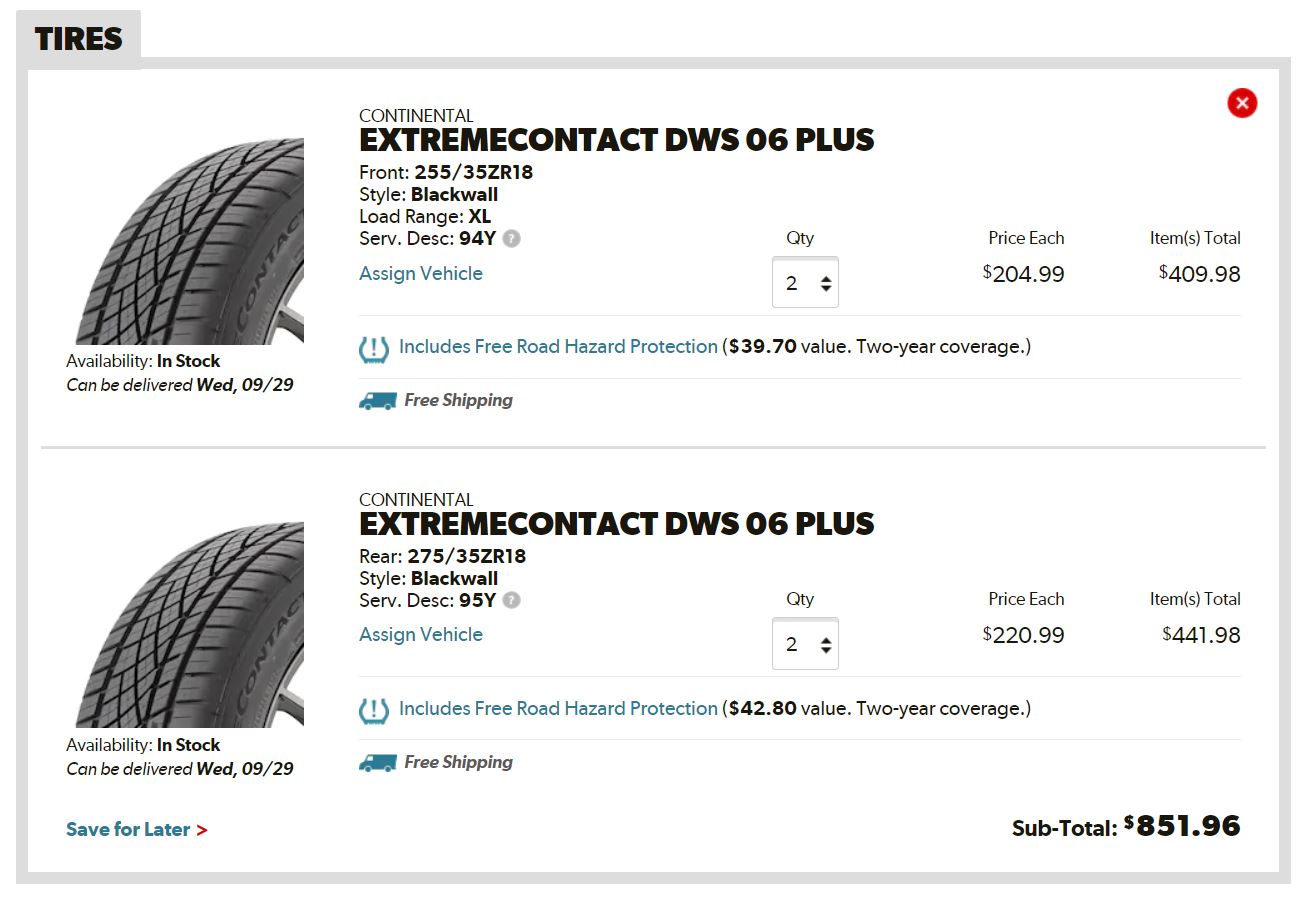1315x901 pixels.
Task: Open the Free Road Hazard Protection link ($42.80 value)
Action: point(558,709)
